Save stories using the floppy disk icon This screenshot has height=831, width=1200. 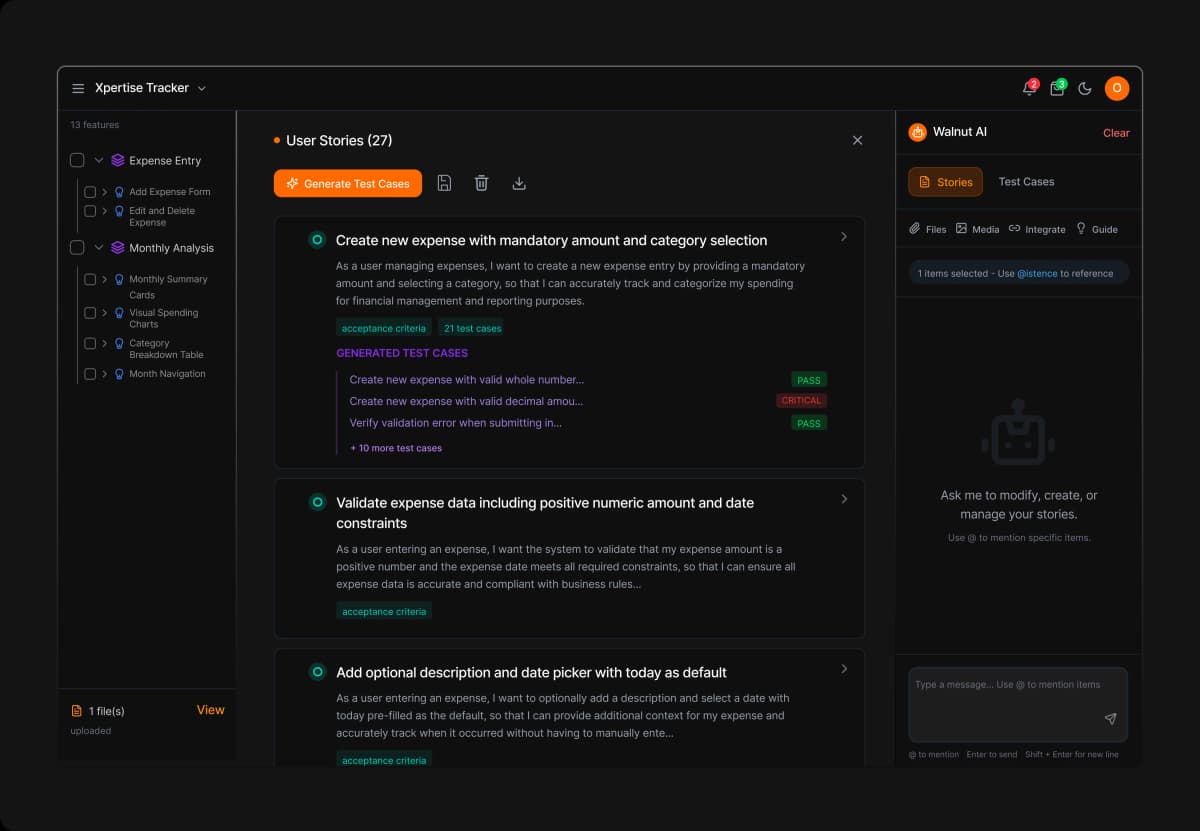click(444, 183)
